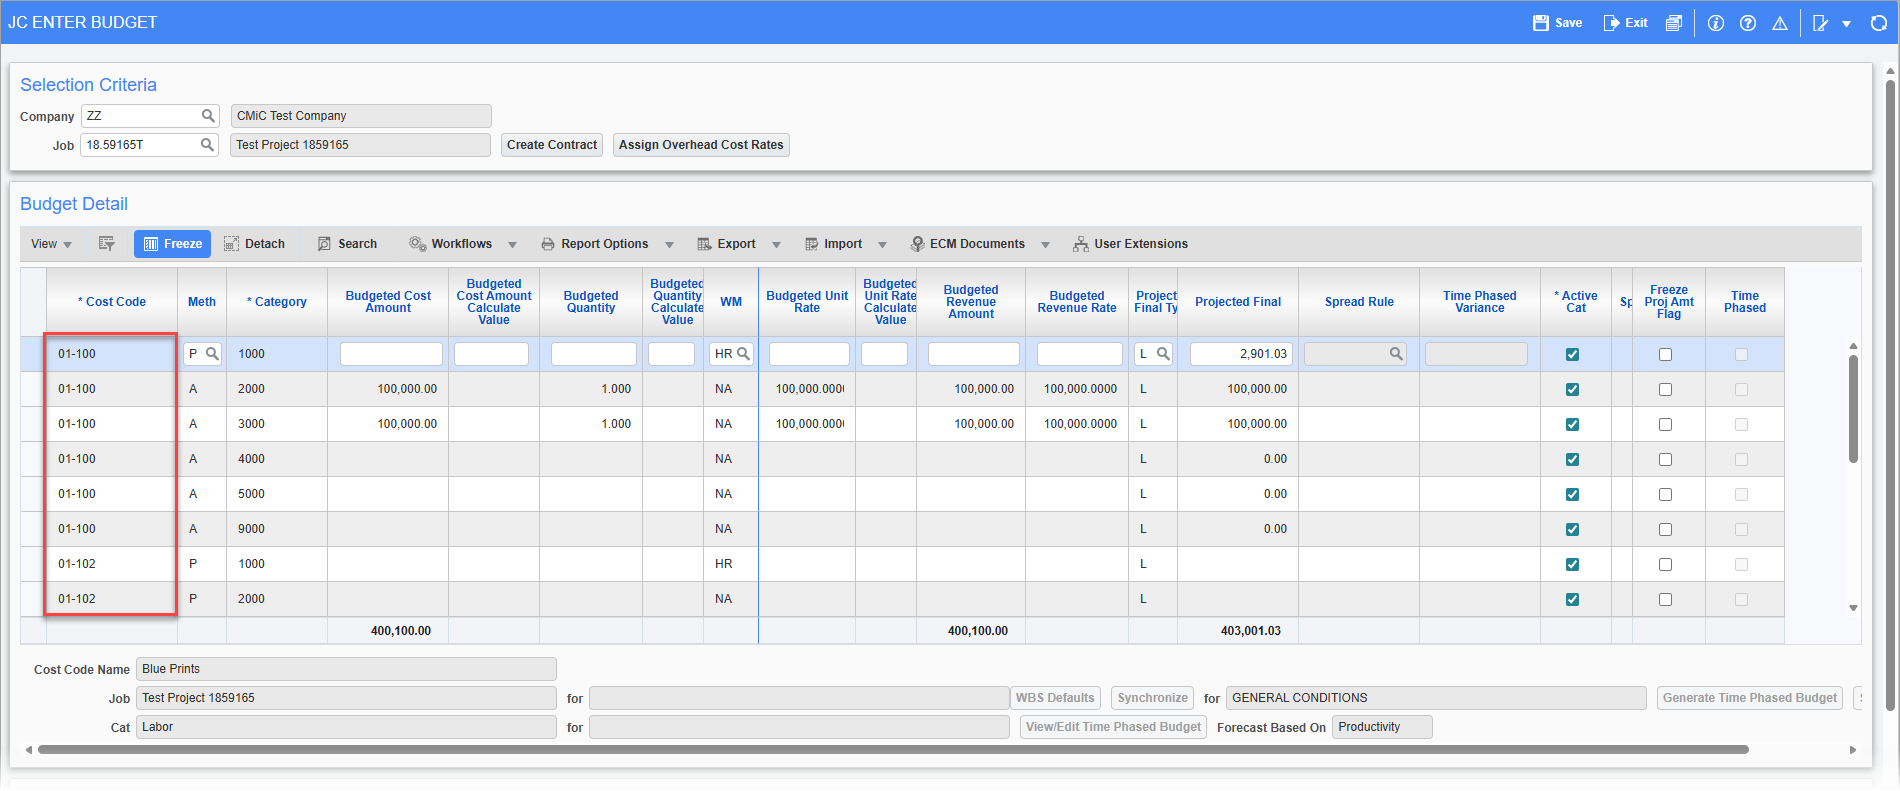Open the multi-window icon beside Exit
The image size is (1900, 791).
pos(1673,23)
